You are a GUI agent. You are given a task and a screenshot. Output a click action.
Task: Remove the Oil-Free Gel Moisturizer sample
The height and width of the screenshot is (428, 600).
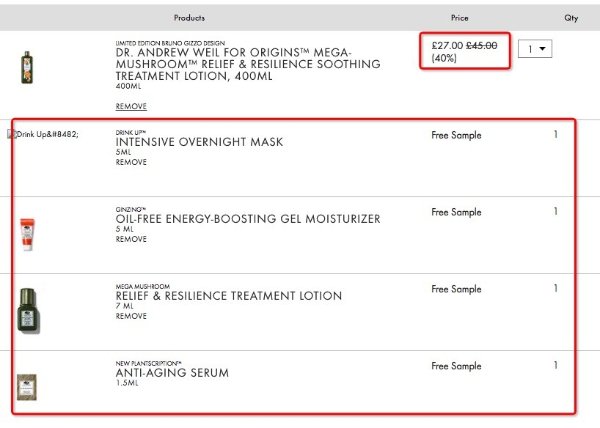click(131, 239)
